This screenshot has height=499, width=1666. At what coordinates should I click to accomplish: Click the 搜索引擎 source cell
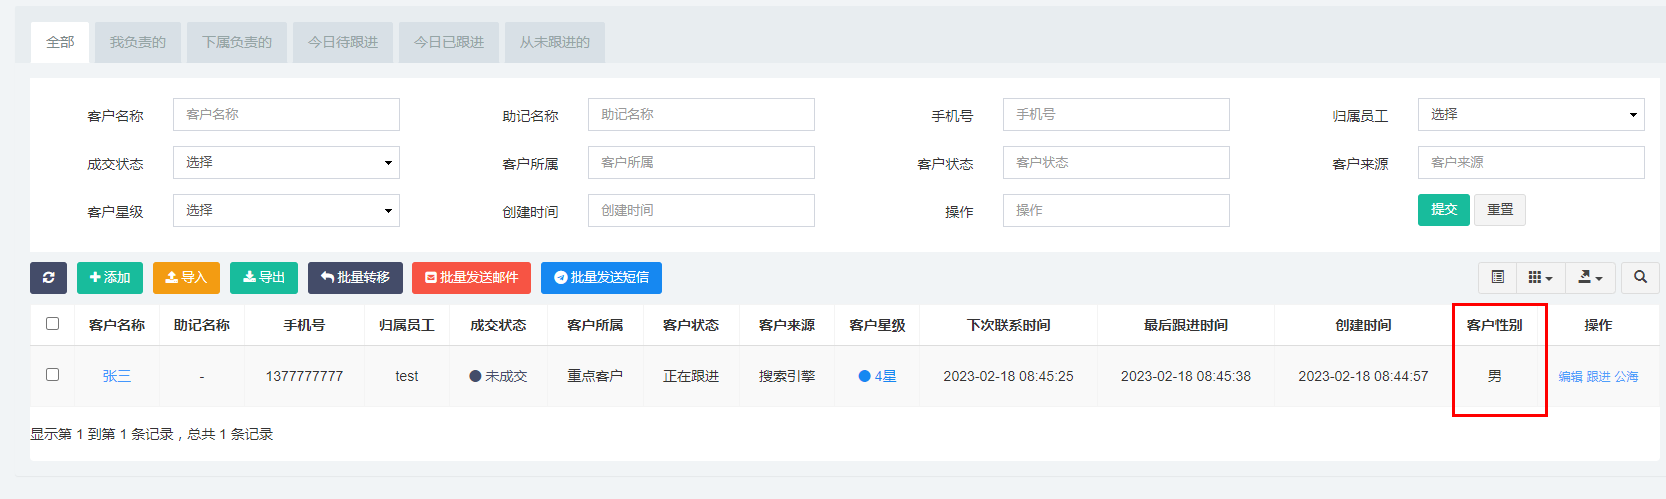click(x=787, y=376)
